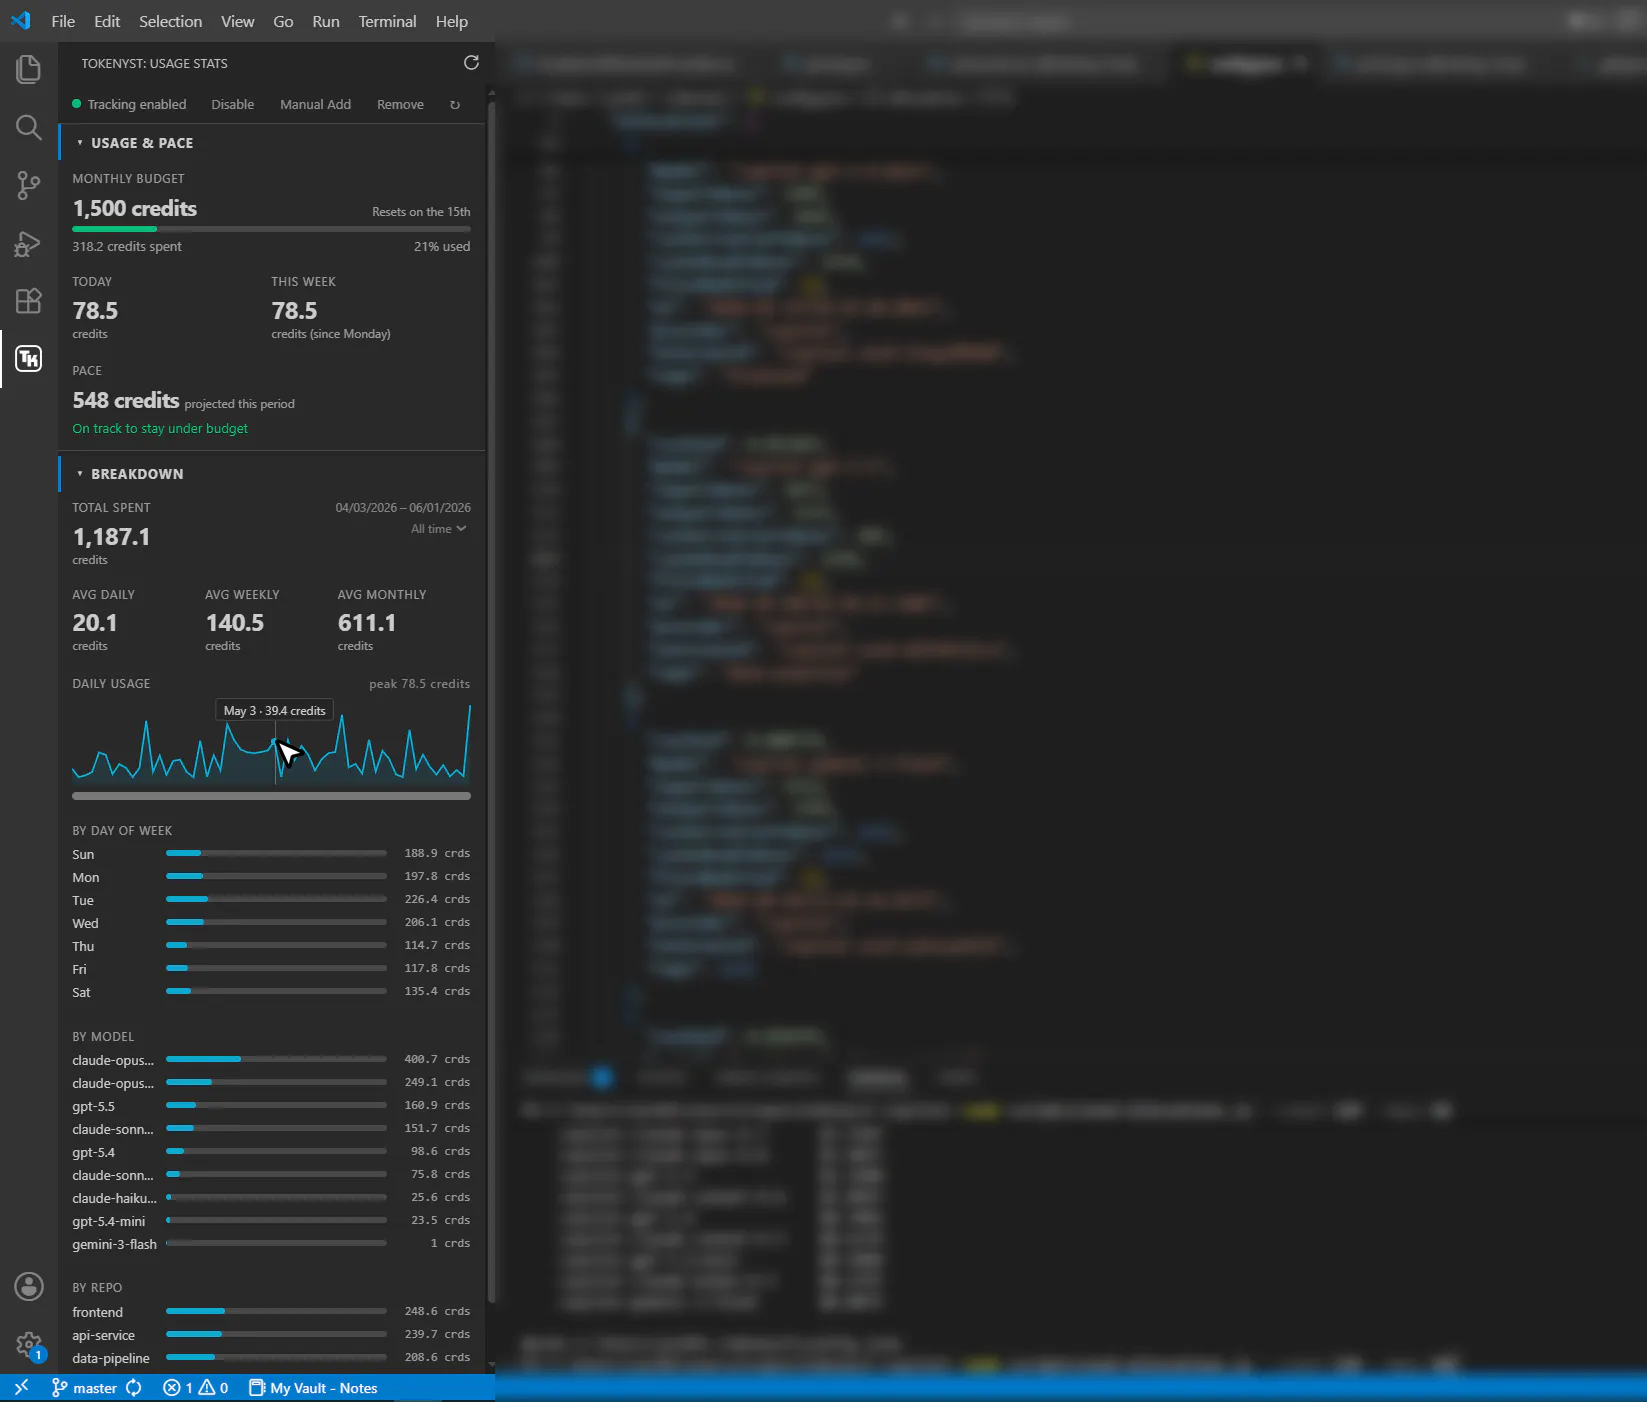
Task: Open the Accounts menu icon
Action: coord(29,1286)
